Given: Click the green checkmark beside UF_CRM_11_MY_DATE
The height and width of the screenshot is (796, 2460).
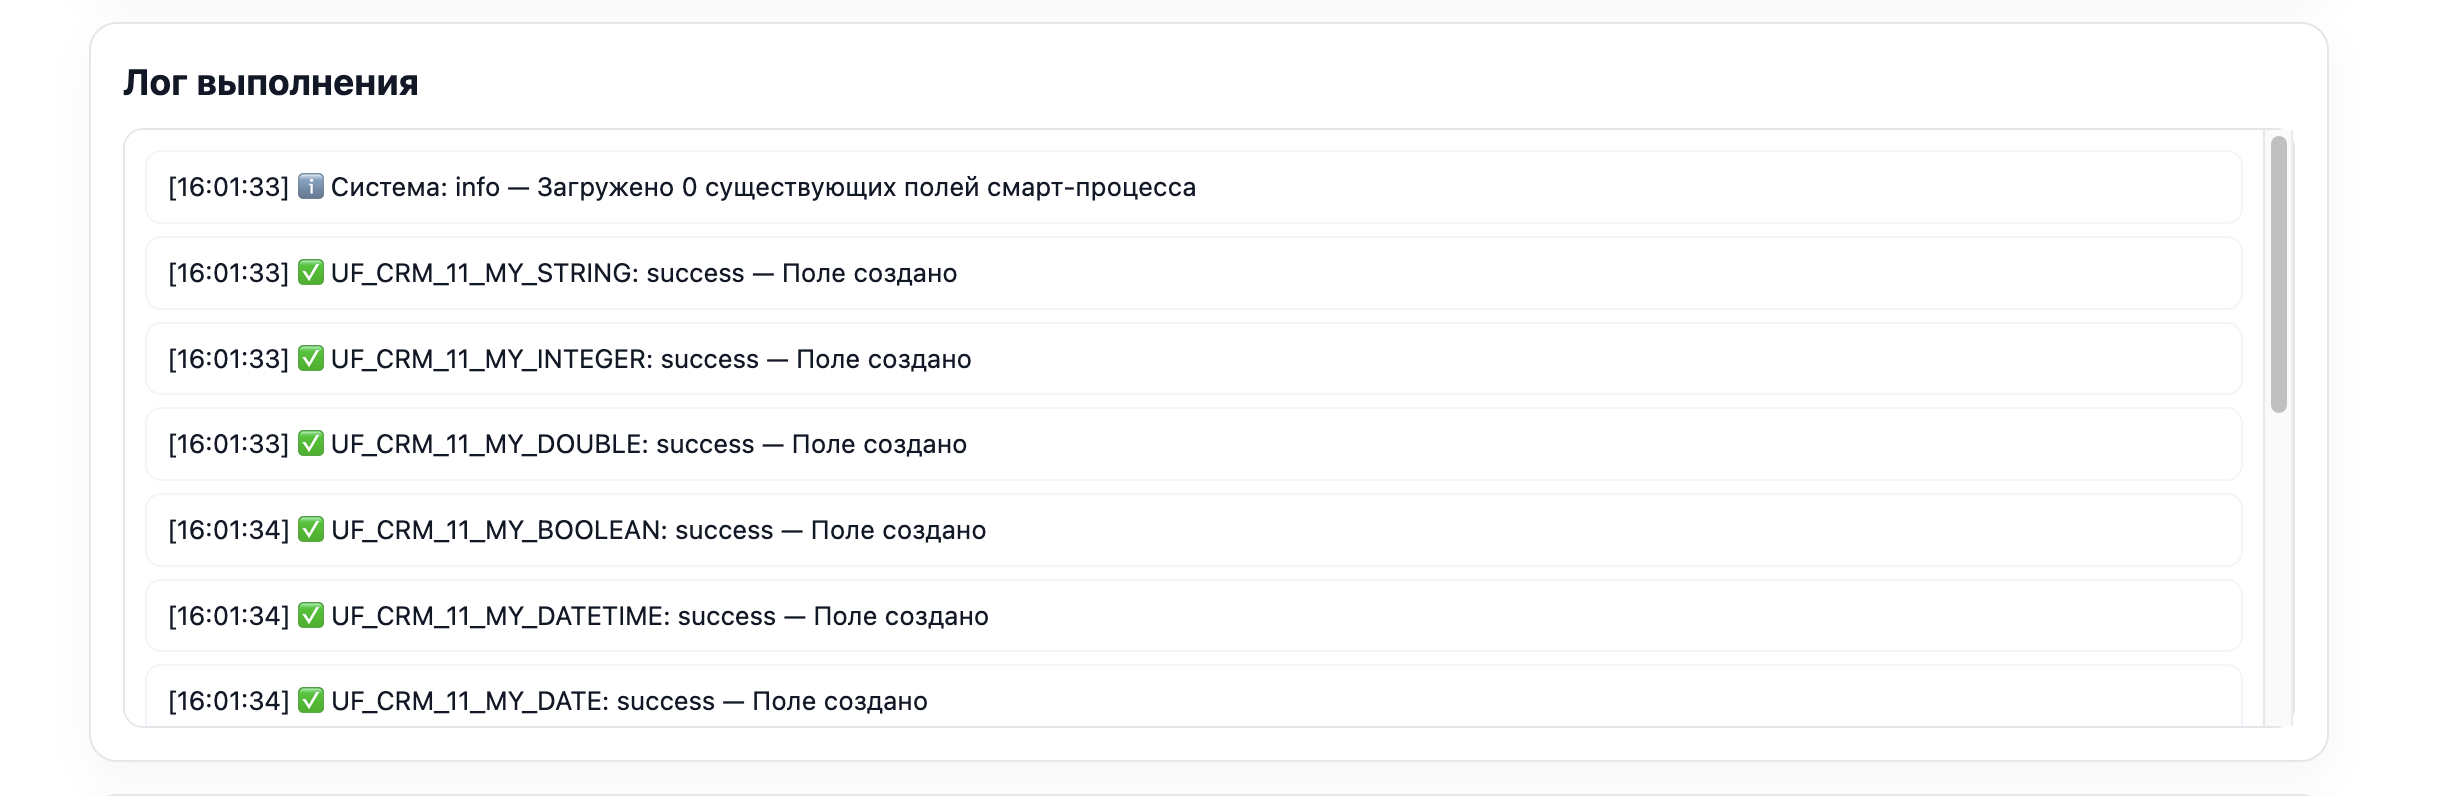Looking at the screenshot, I should click(311, 701).
